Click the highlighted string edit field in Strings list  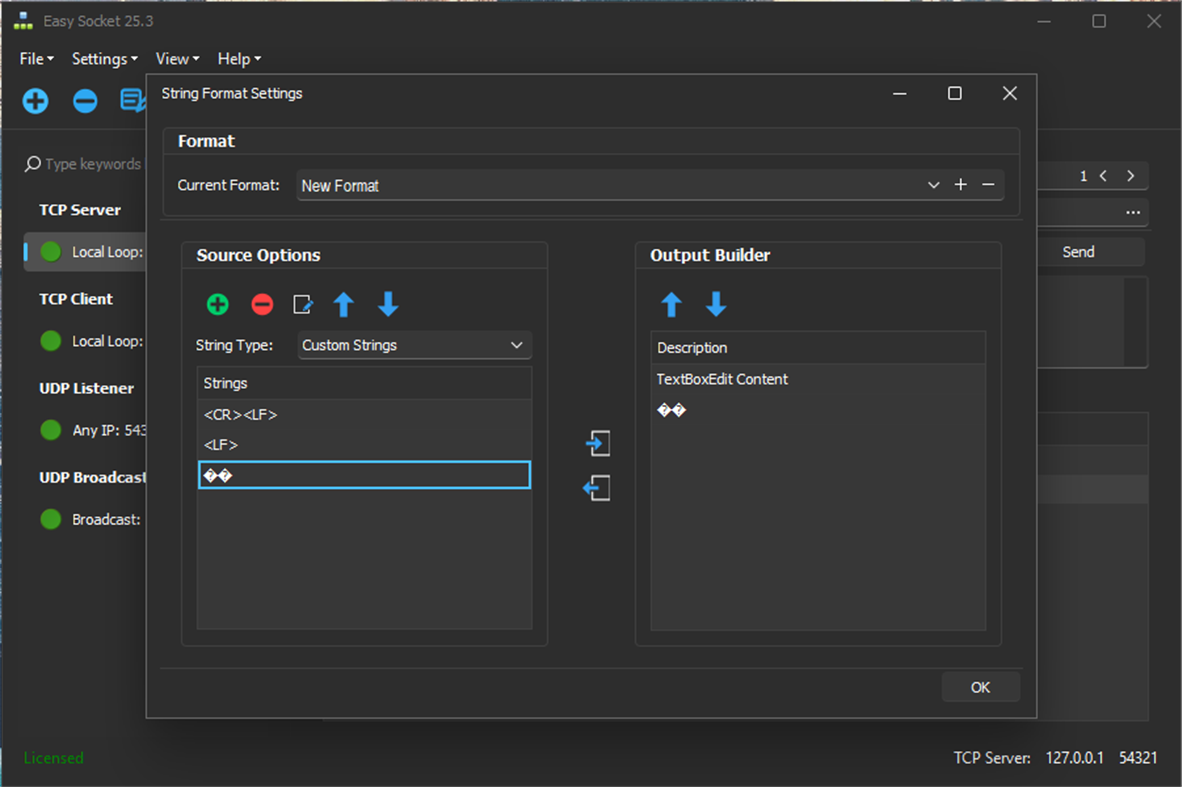(364, 475)
